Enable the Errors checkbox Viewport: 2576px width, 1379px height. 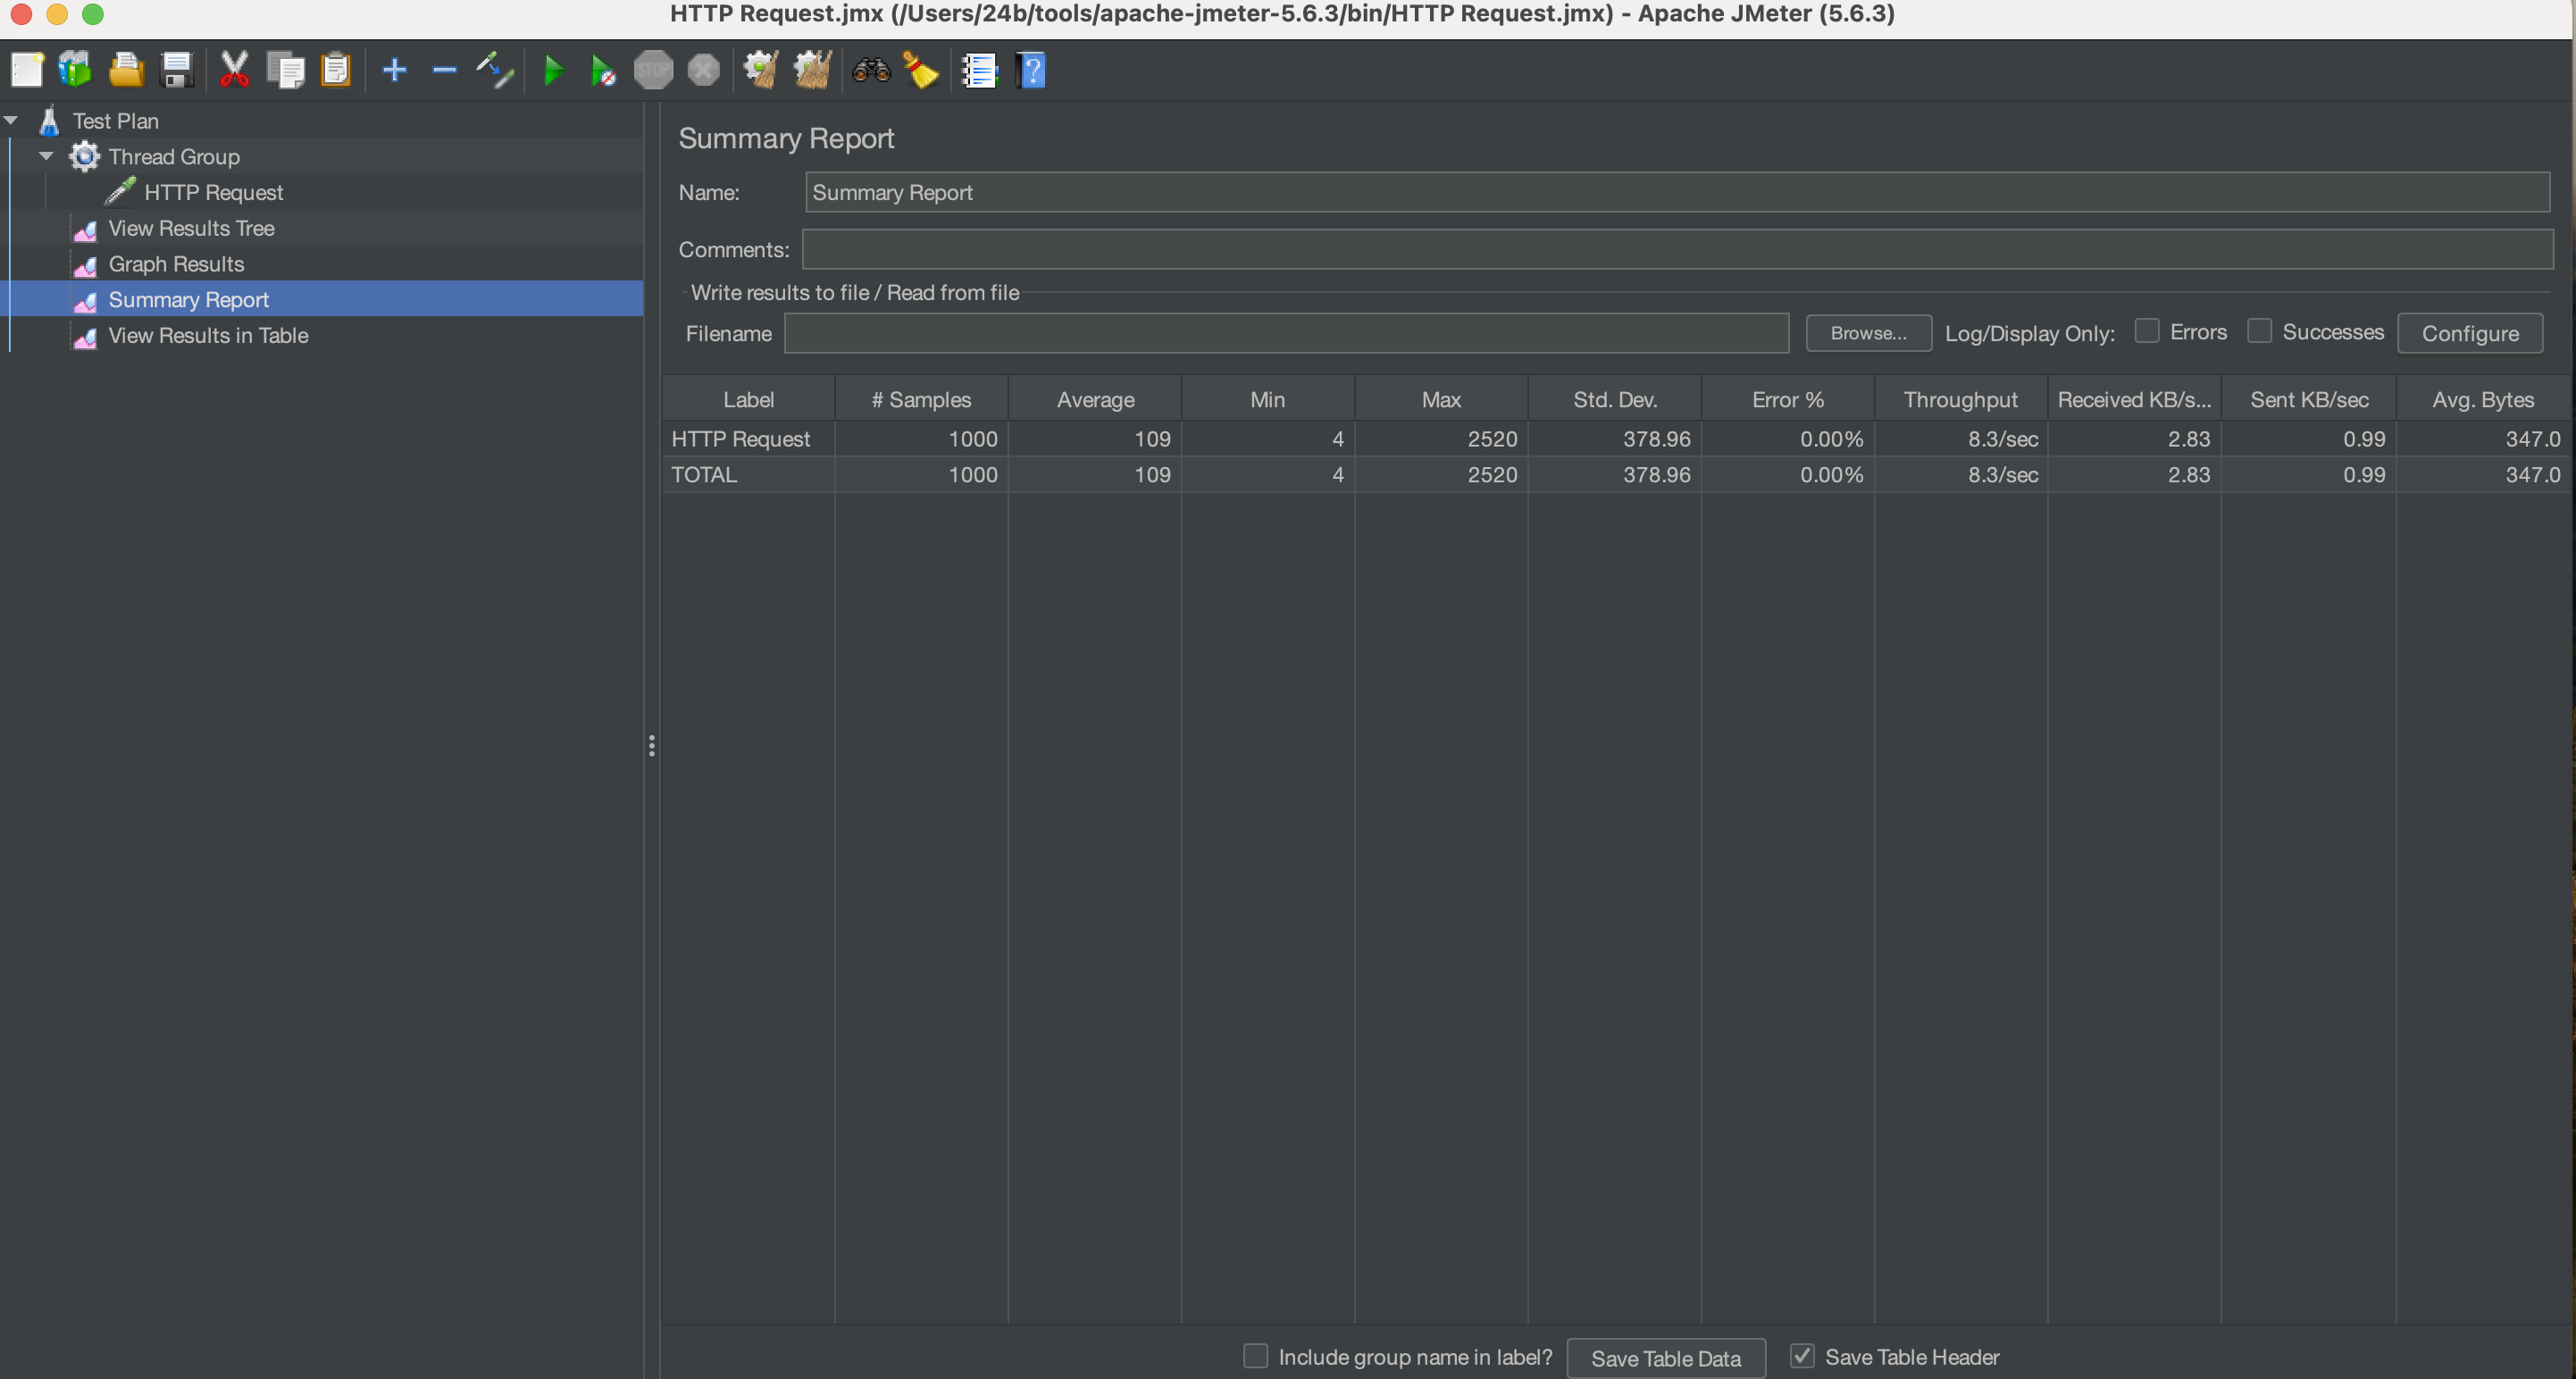[x=2146, y=331]
